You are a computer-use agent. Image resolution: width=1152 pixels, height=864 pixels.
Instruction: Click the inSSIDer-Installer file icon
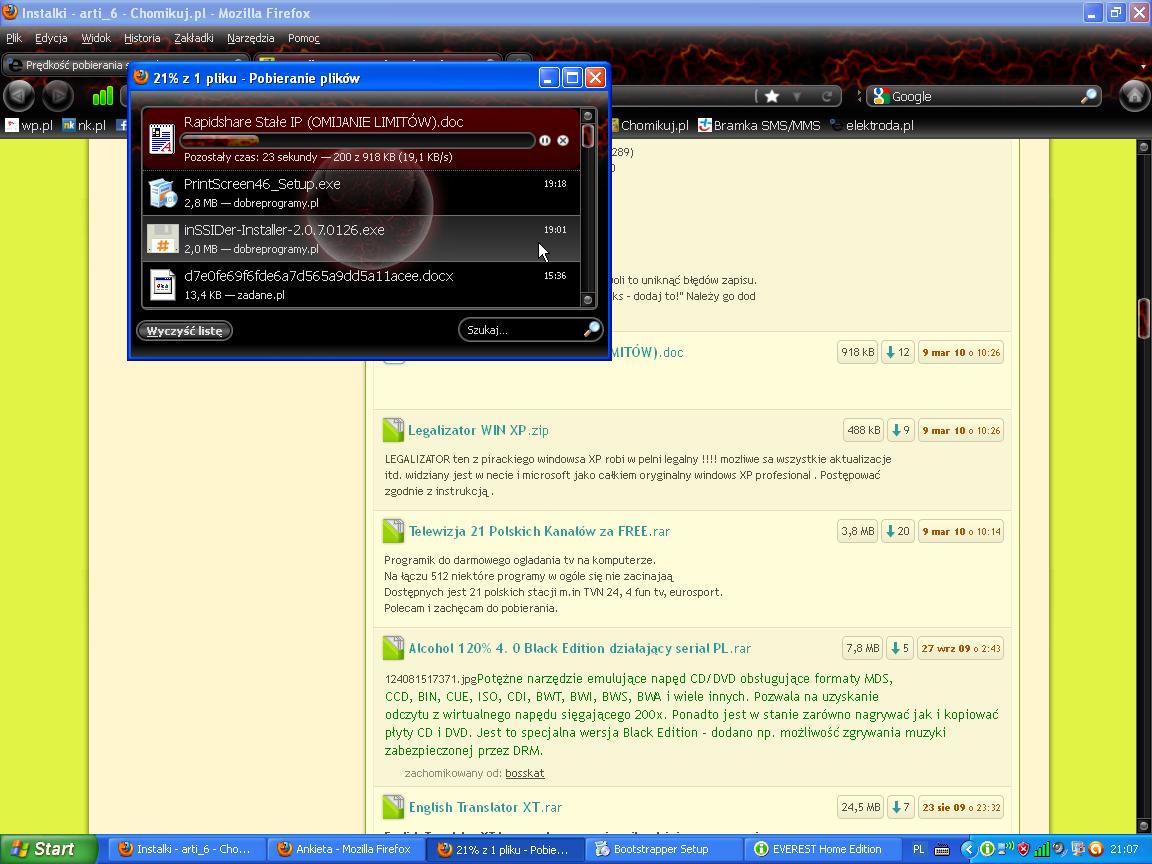click(x=162, y=239)
